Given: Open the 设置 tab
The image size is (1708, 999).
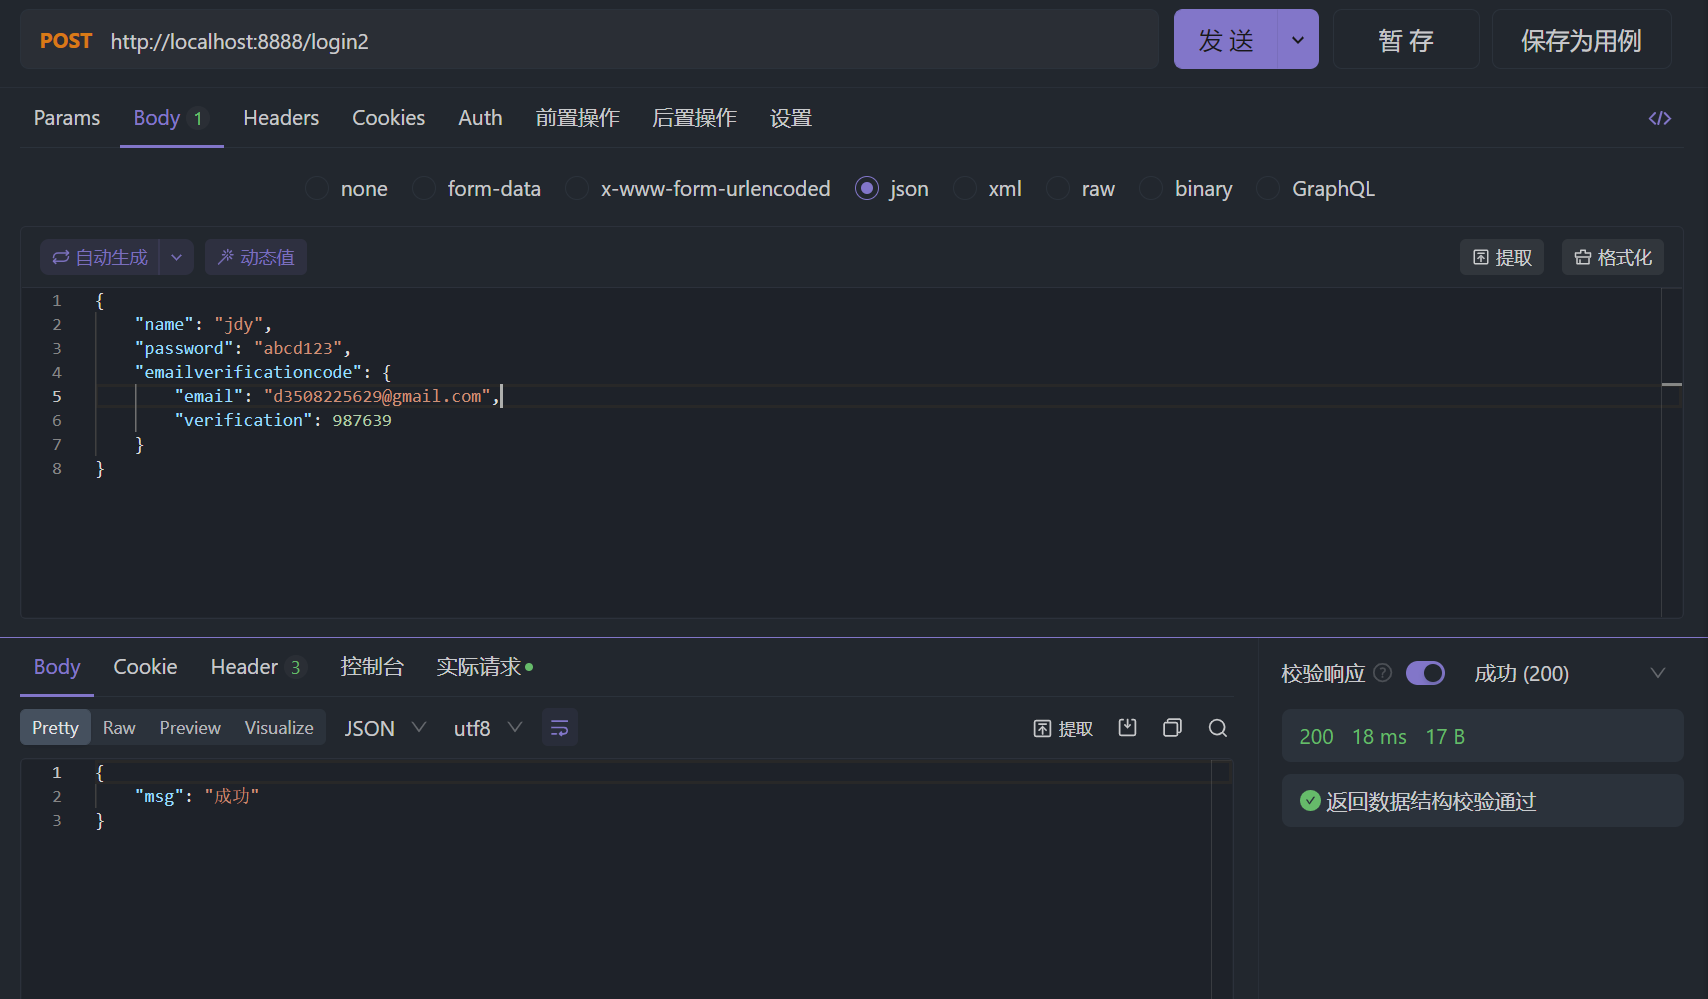Looking at the screenshot, I should coord(790,118).
